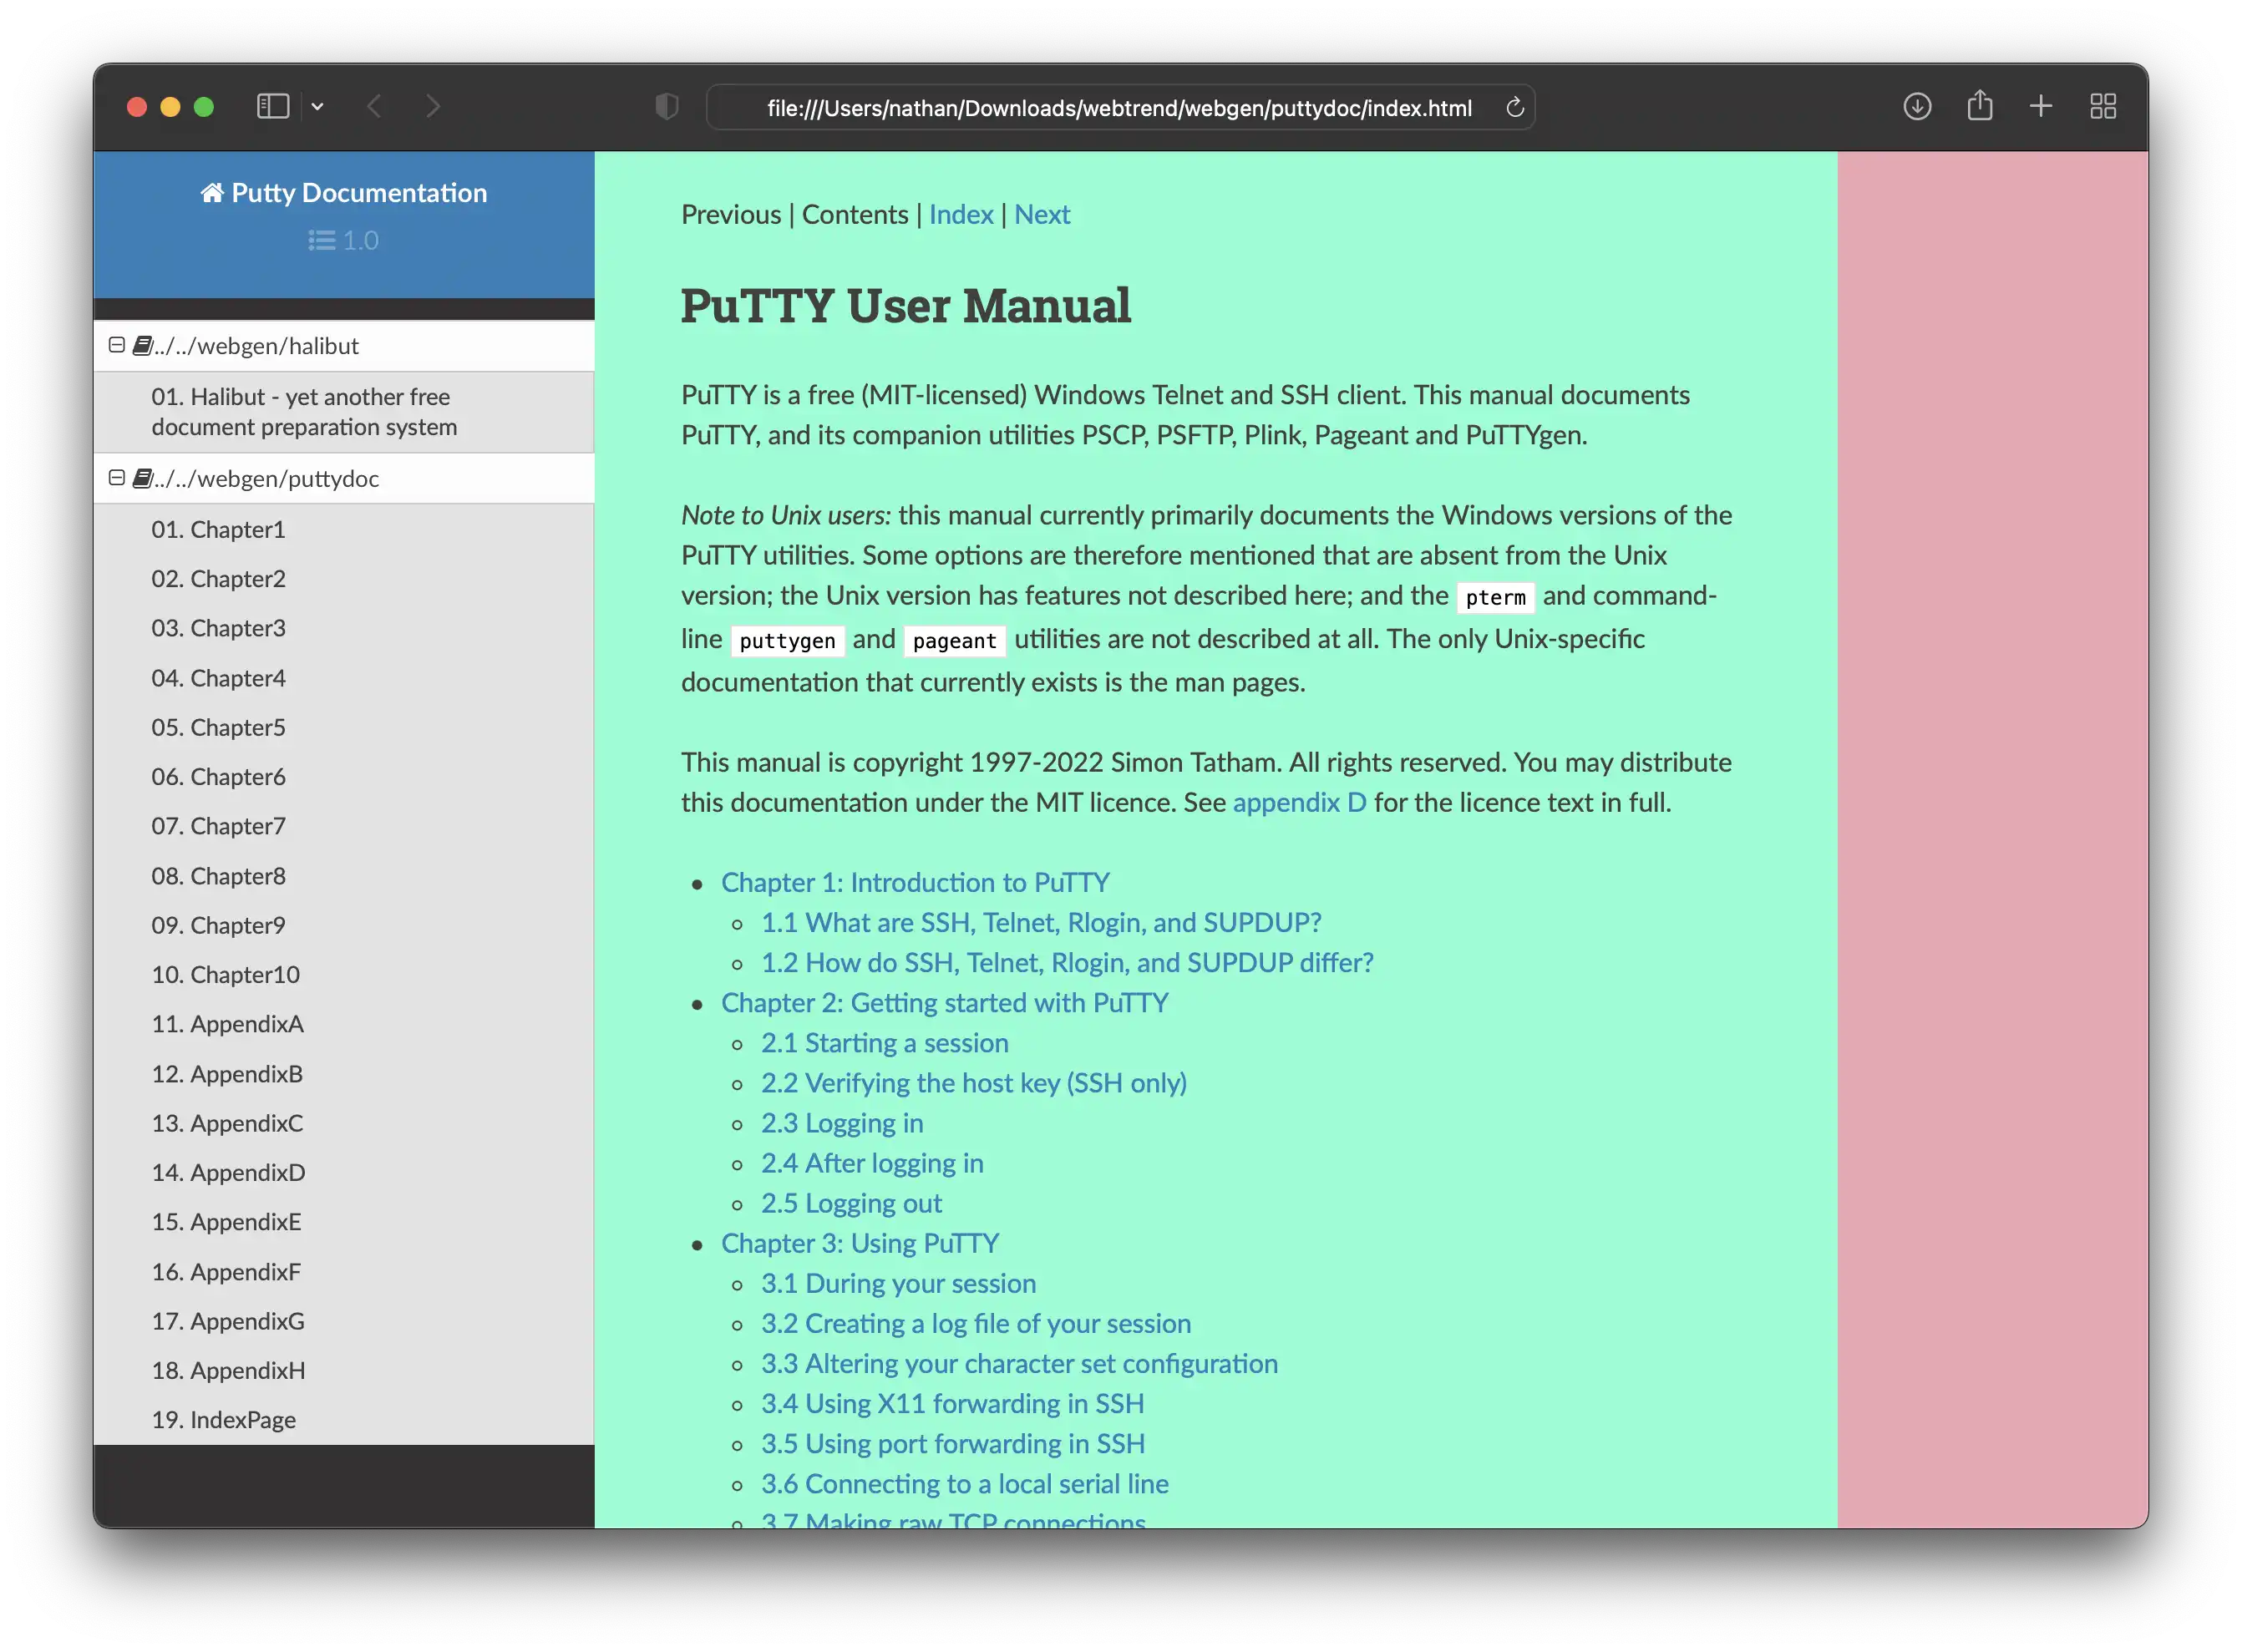Screen dimensions: 2242x1652
Task: Click the Next navigation button
Action: [x=1041, y=214]
